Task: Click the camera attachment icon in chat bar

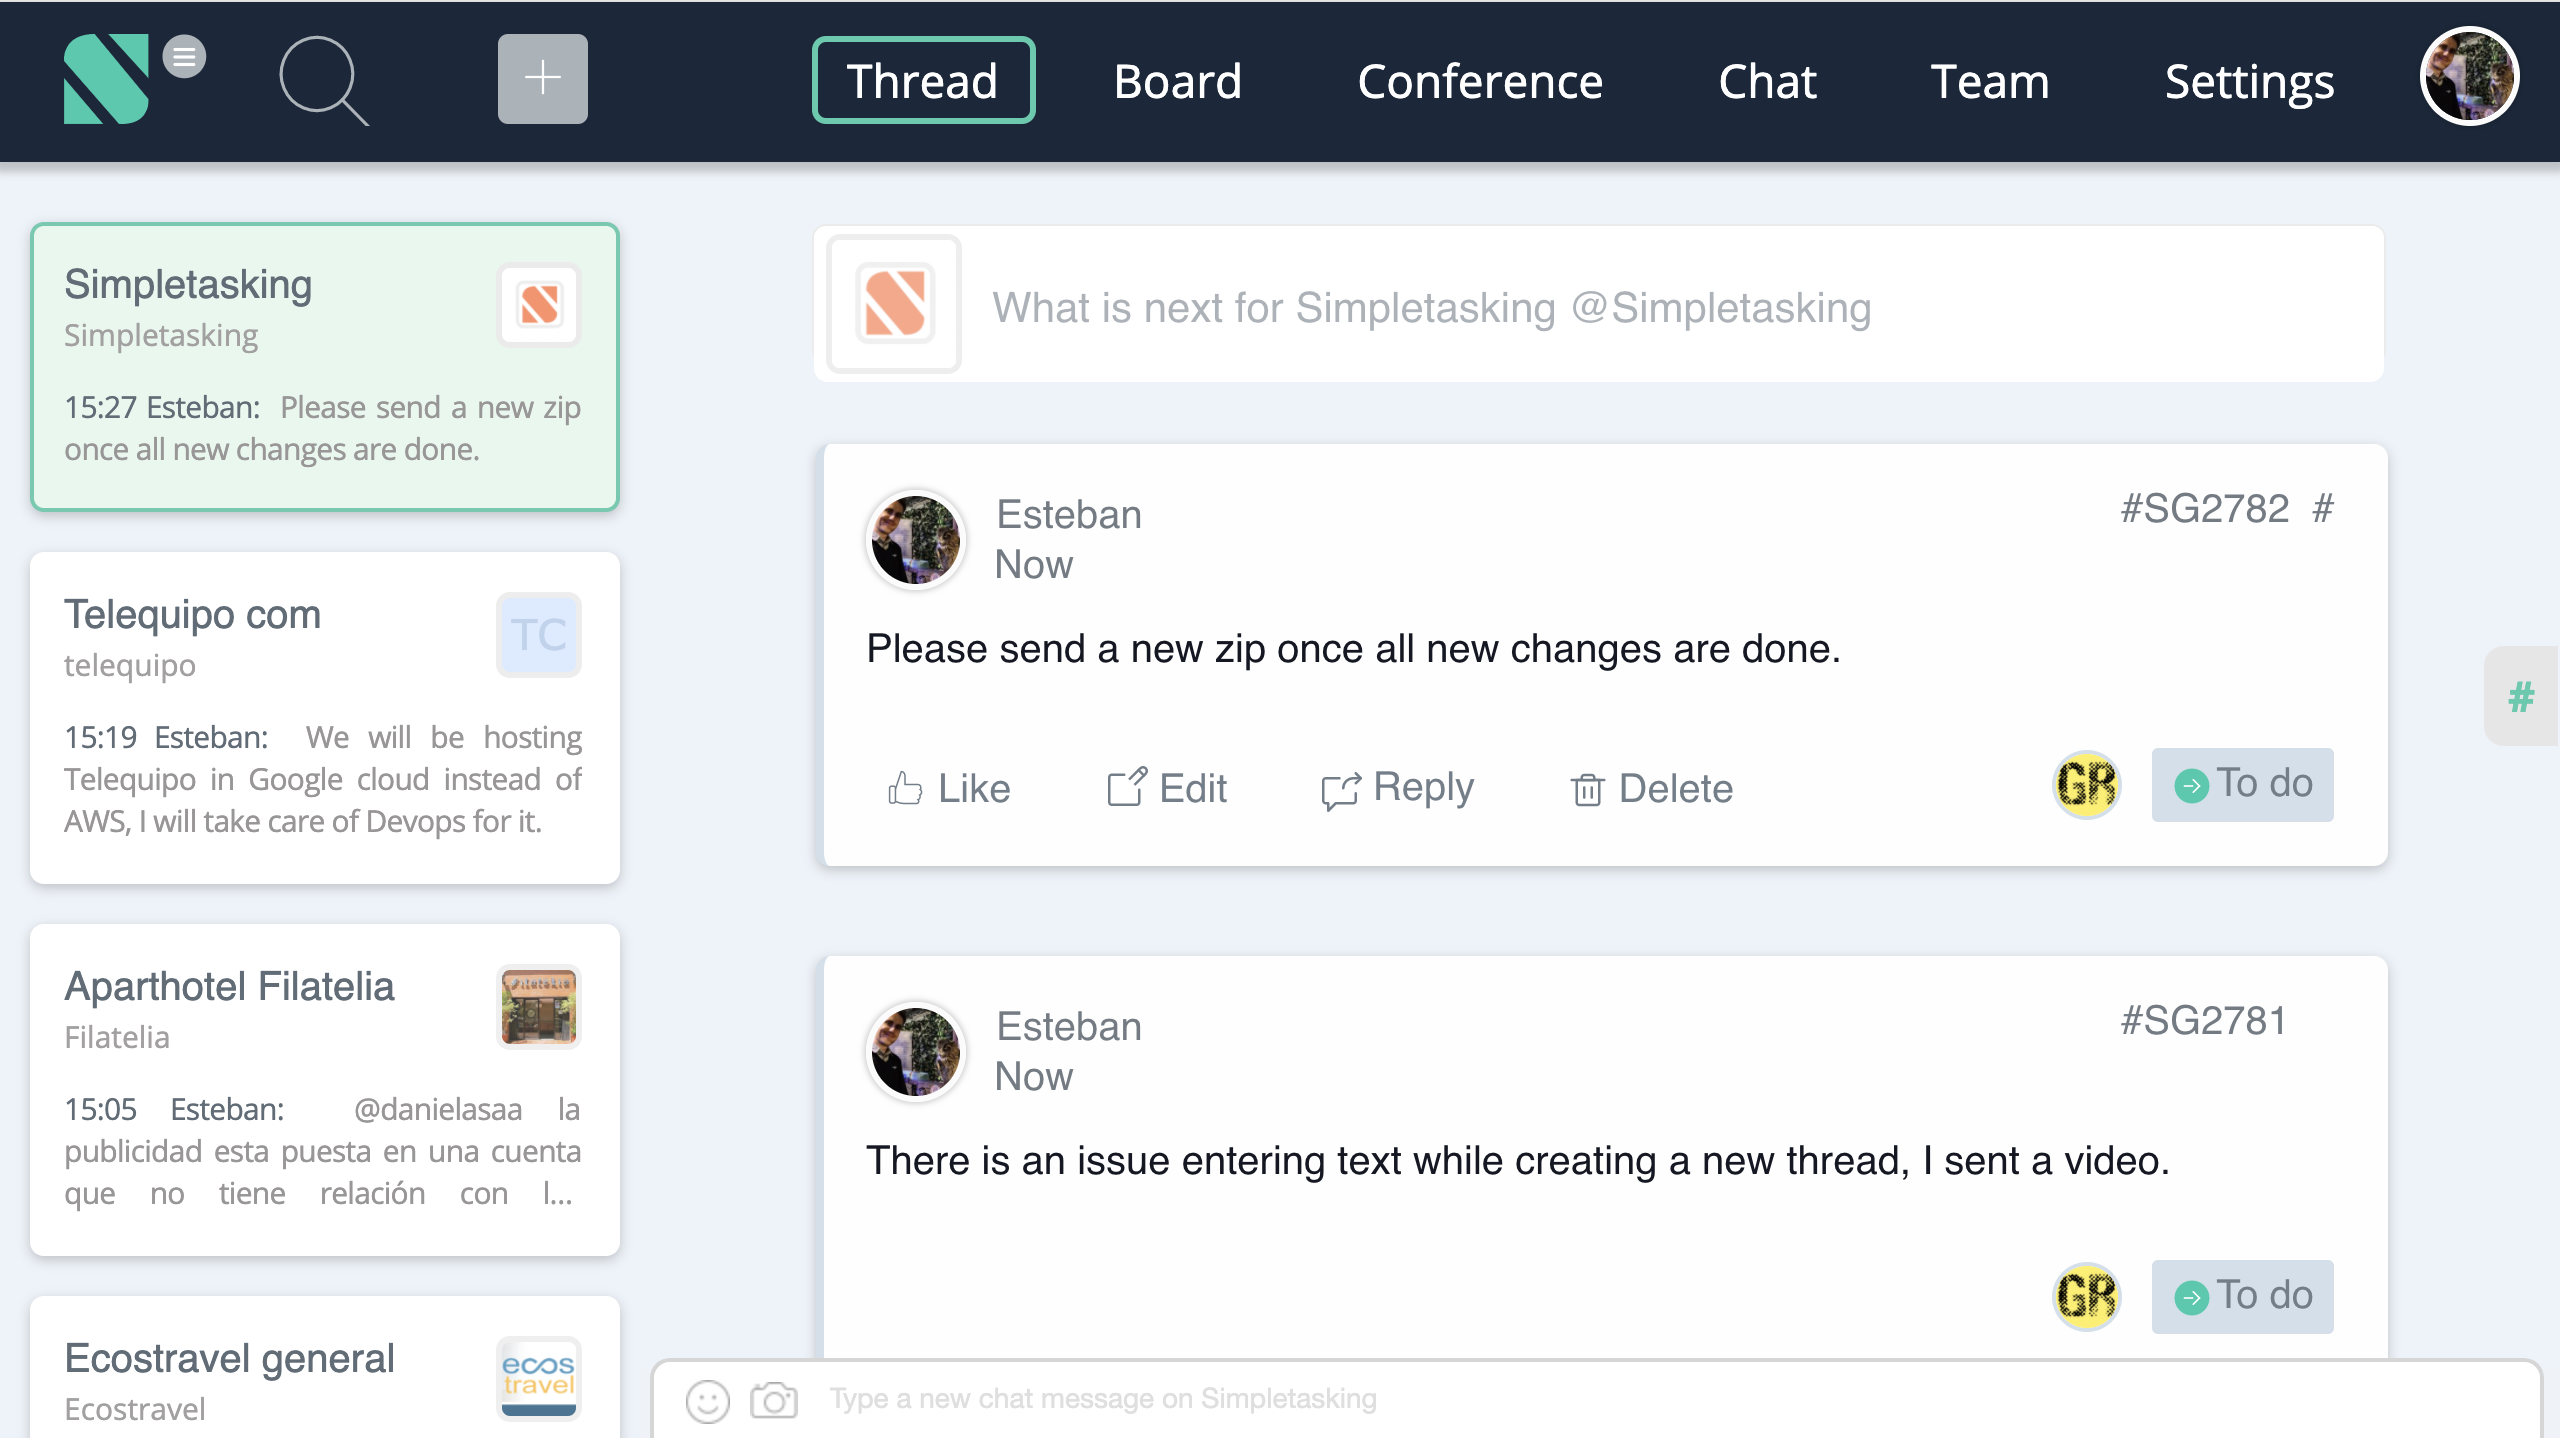Action: coord(774,1400)
